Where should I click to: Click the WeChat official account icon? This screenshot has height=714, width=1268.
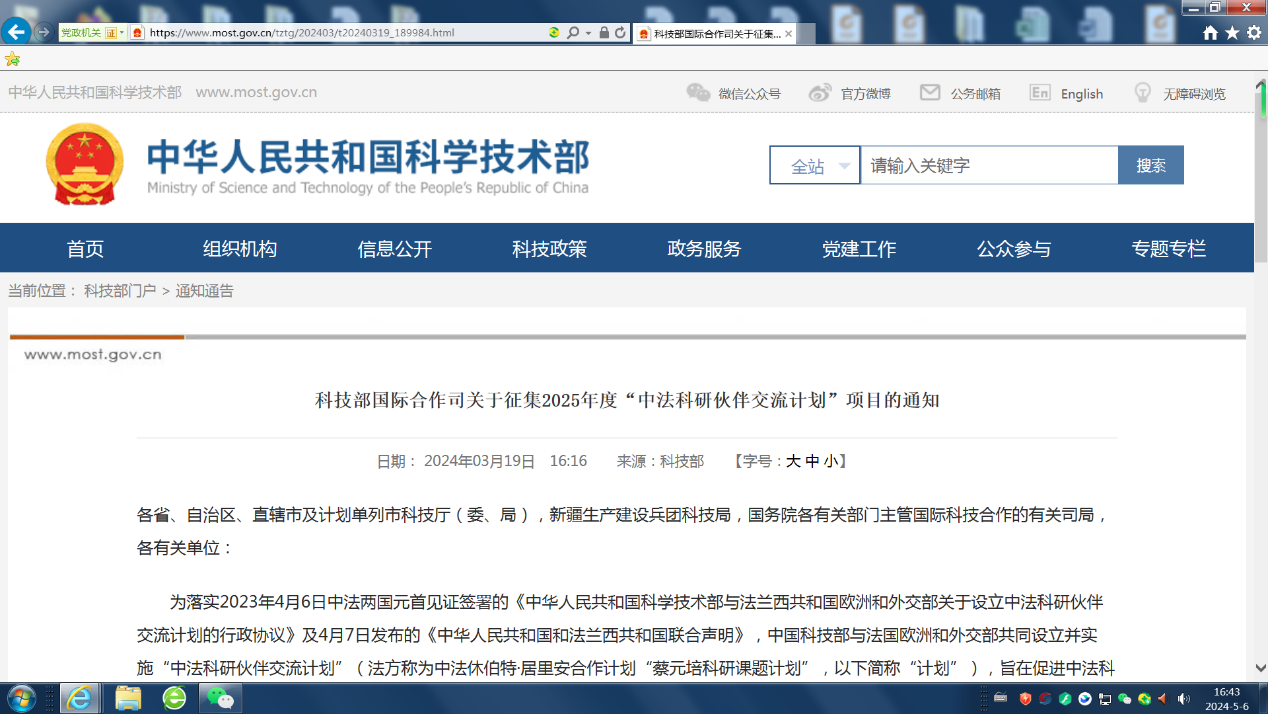point(698,93)
